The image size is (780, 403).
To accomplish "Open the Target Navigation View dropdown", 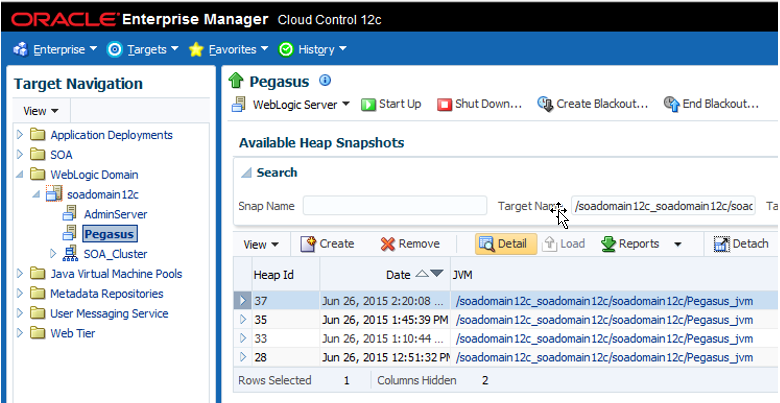I will (41, 111).
